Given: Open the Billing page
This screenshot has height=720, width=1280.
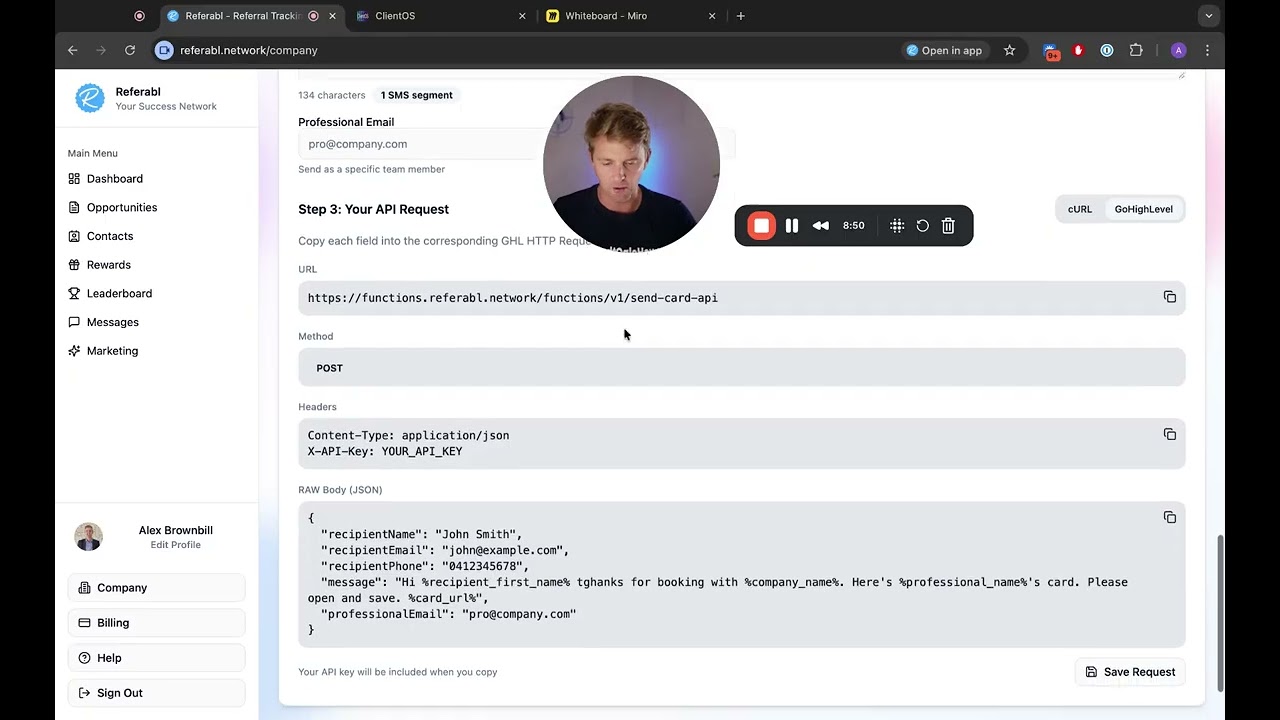Looking at the screenshot, I should (156, 623).
